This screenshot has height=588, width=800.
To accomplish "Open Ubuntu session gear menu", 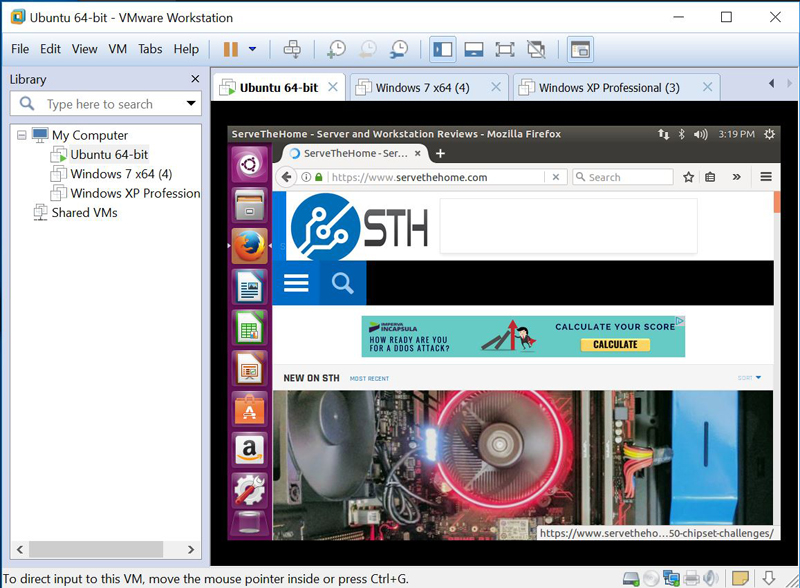I will [769, 134].
